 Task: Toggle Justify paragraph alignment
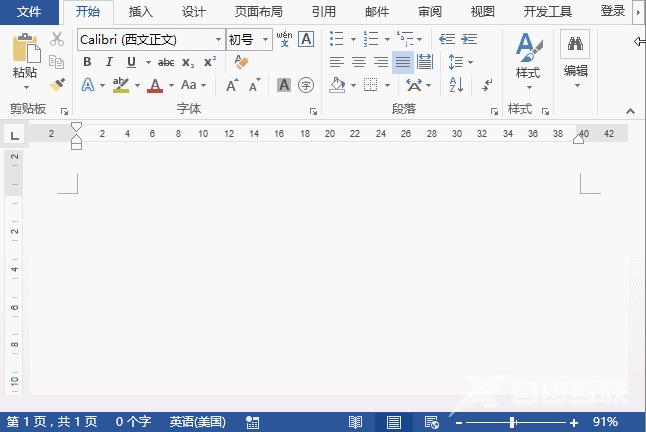coord(402,62)
